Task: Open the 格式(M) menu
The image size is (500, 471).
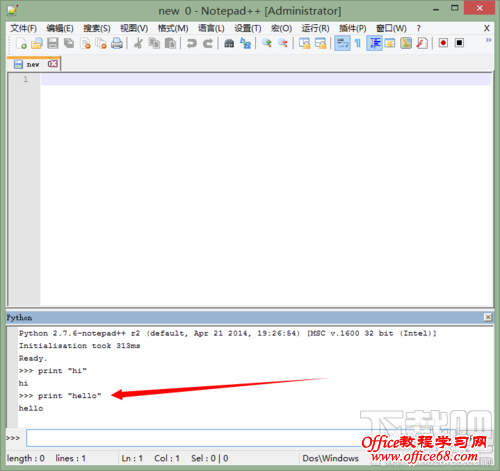Action: click(x=173, y=28)
